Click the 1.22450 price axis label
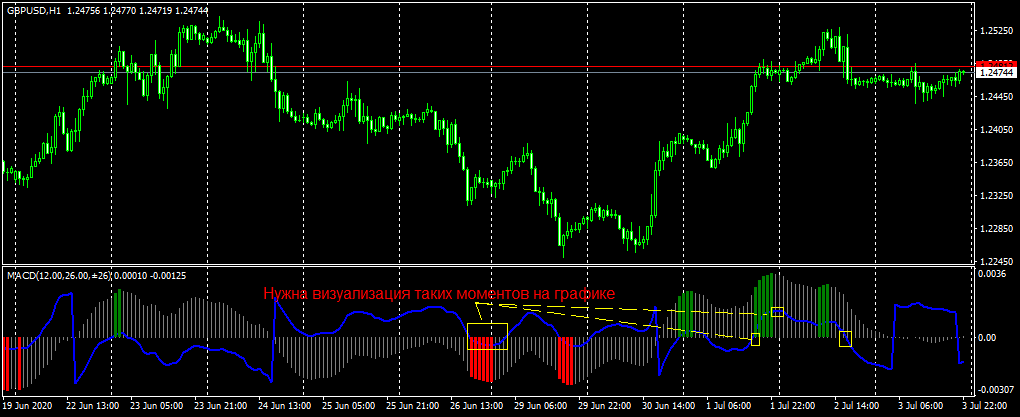This screenshot has height=417, width=1020. [x=997, y=262]
